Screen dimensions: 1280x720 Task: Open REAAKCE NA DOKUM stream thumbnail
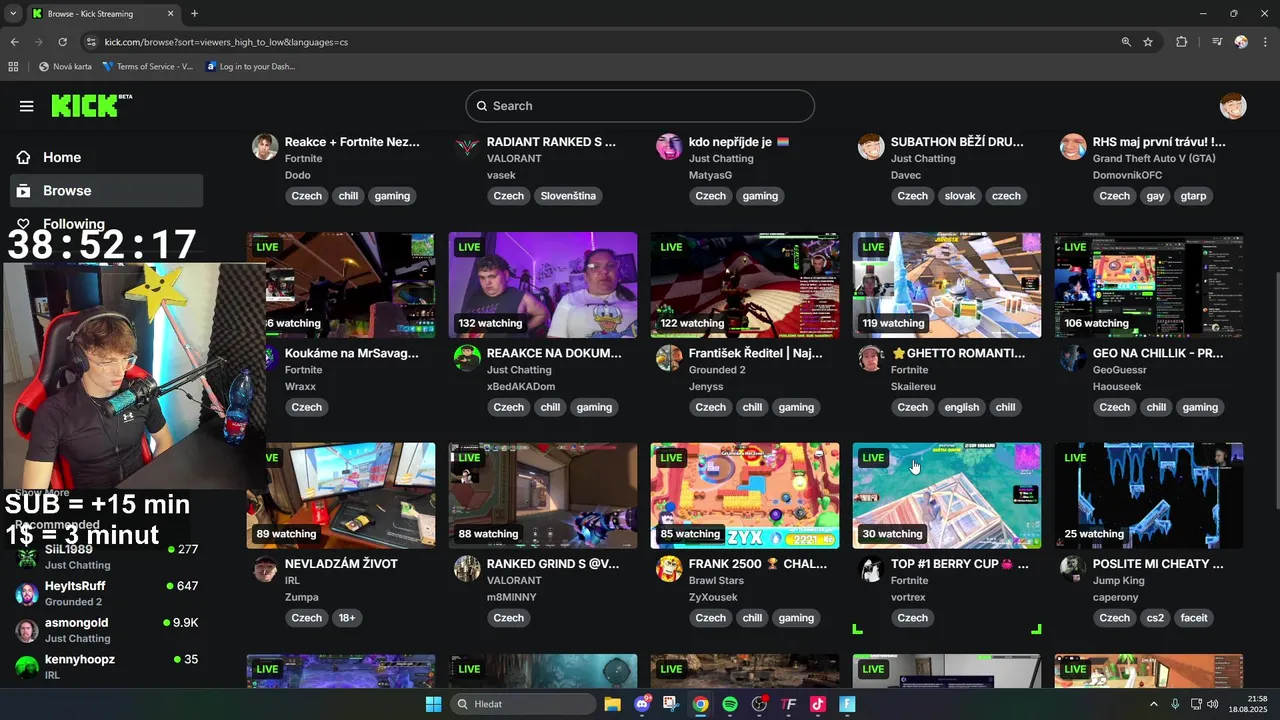click(543, 285)
